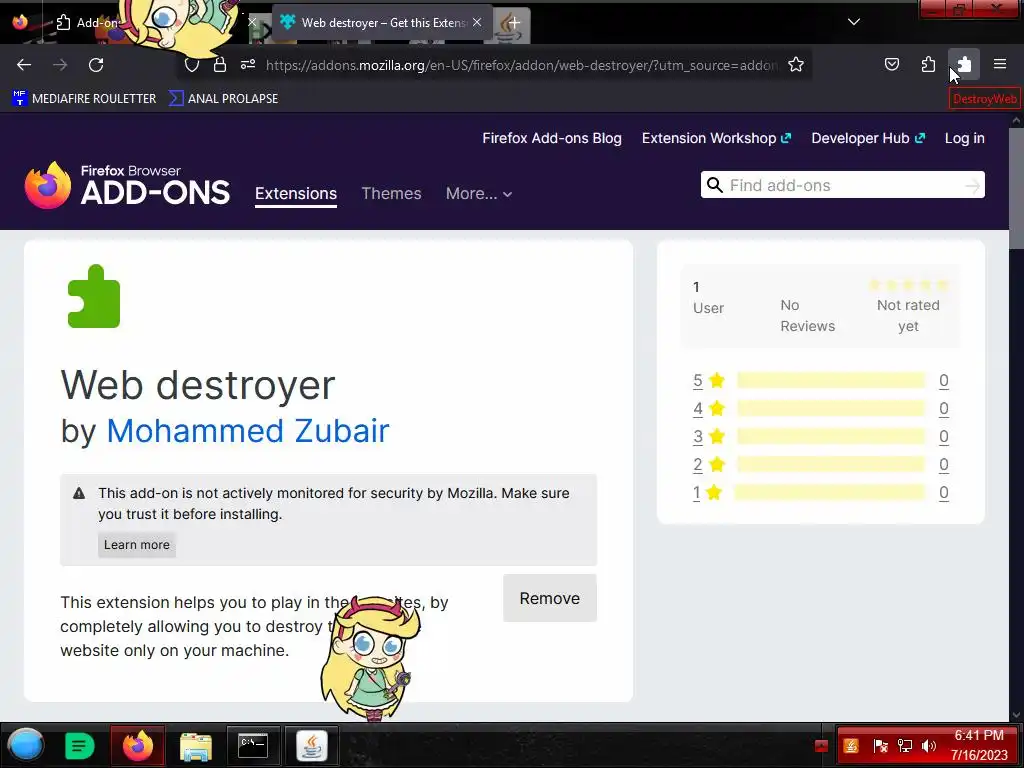This screenshot has height=768, width=1024.
Task: Click the search magnifier icon
Action: point(715,185)
